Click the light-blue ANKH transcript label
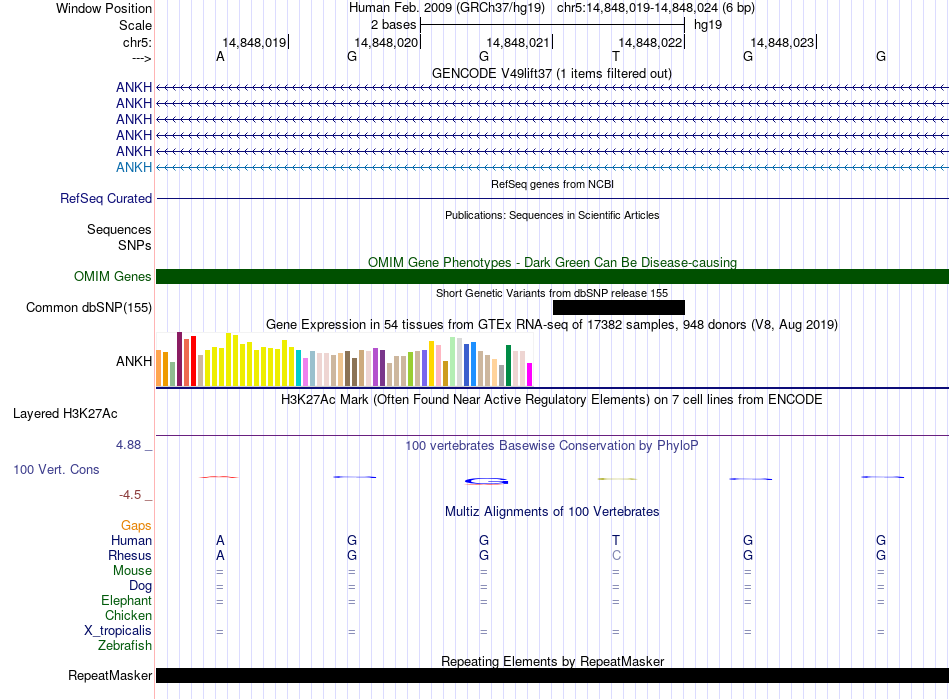Viewport: 950px width, 699px height. [x=134, y=167]
